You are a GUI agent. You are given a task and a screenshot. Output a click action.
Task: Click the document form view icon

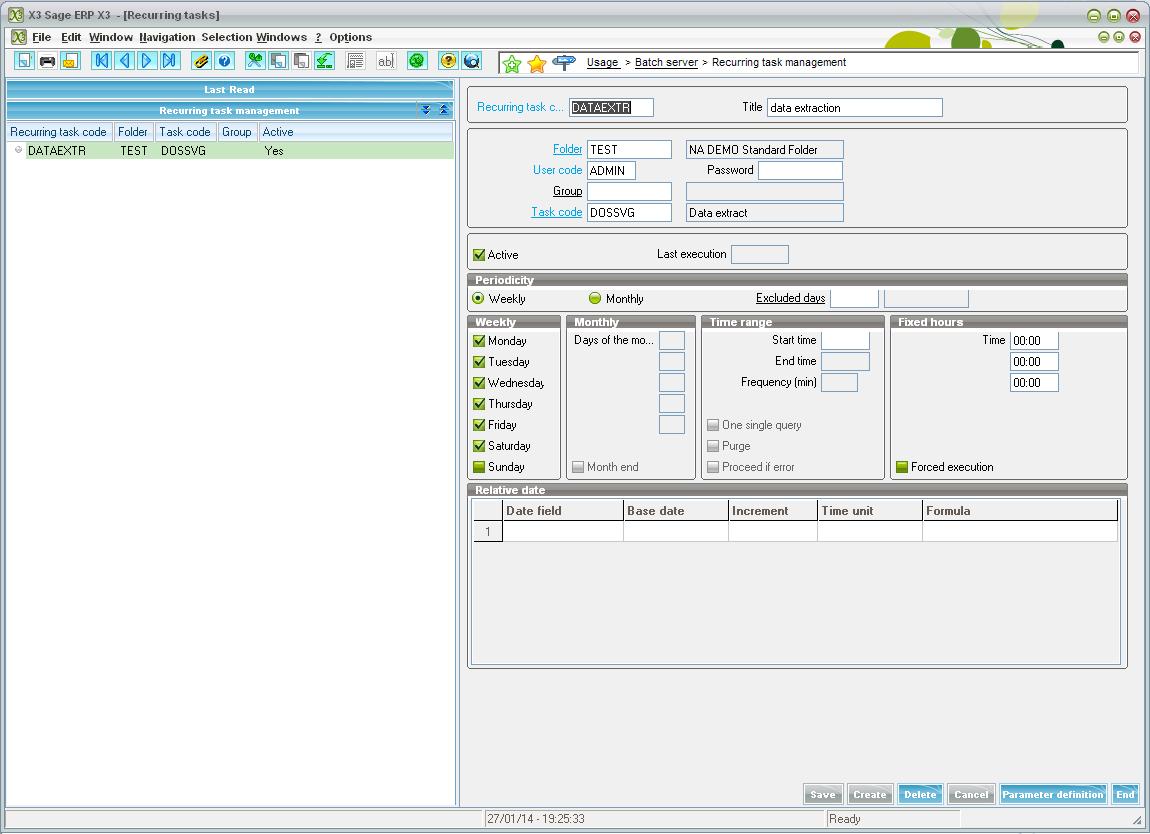[x=356, y=61]
